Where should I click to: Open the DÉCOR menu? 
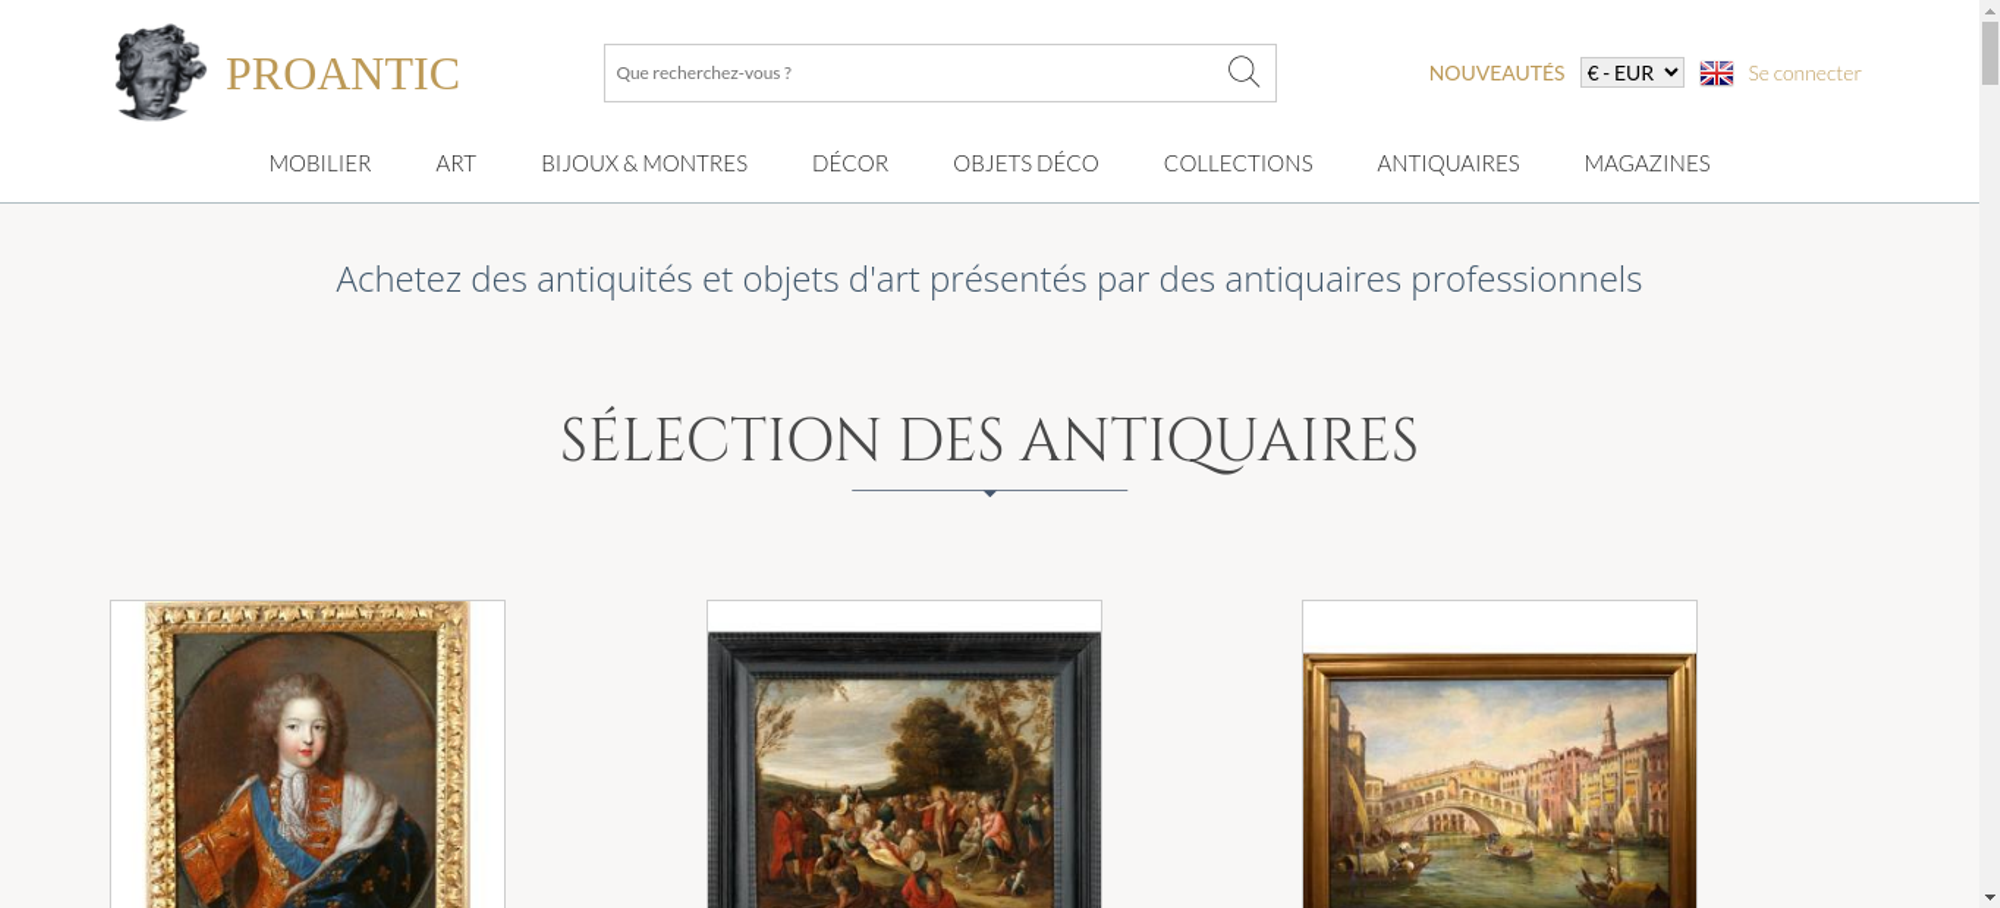click(850, 163)
